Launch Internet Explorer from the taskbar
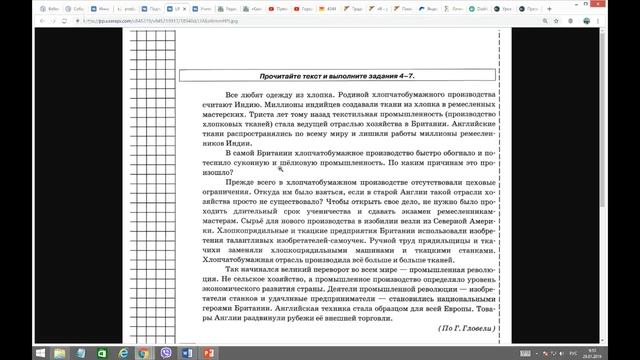640x360 pixels. click(123, 353)
